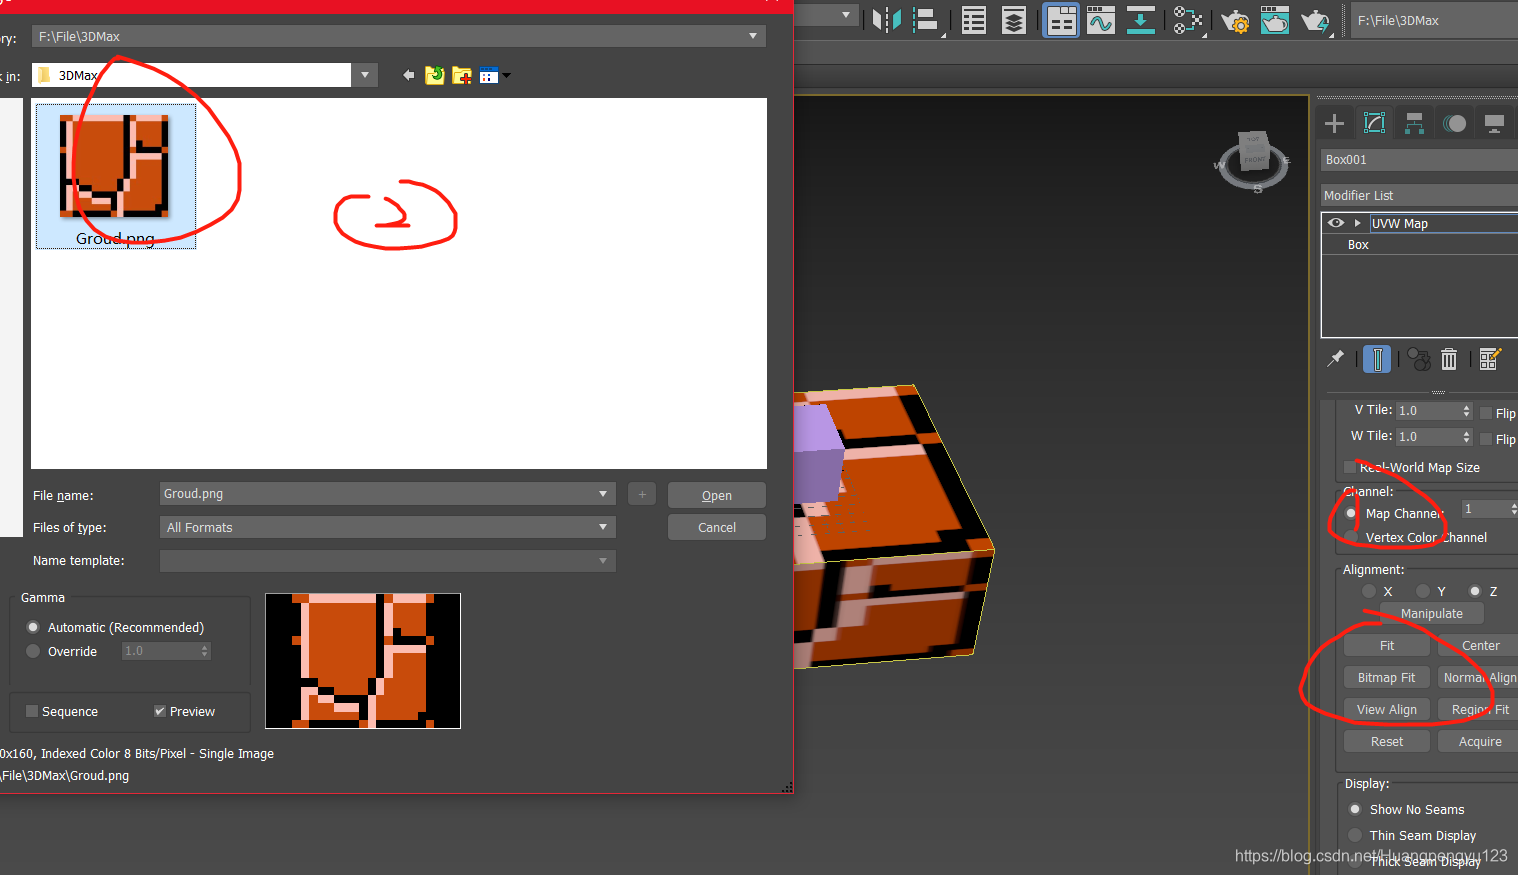1518x875 pixels.
Task: Select the Y alignment radio button
Action: pos(1423,591)
